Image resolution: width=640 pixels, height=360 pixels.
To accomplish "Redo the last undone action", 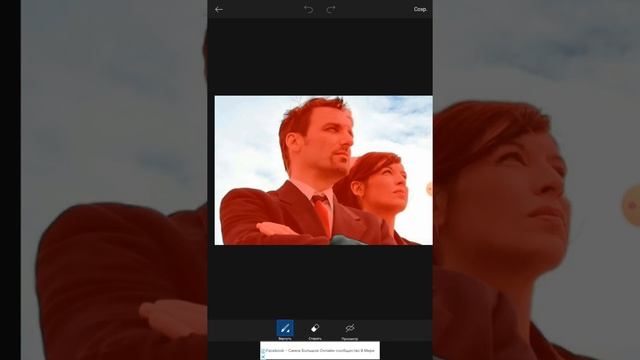I will click(x=331, y=9).
